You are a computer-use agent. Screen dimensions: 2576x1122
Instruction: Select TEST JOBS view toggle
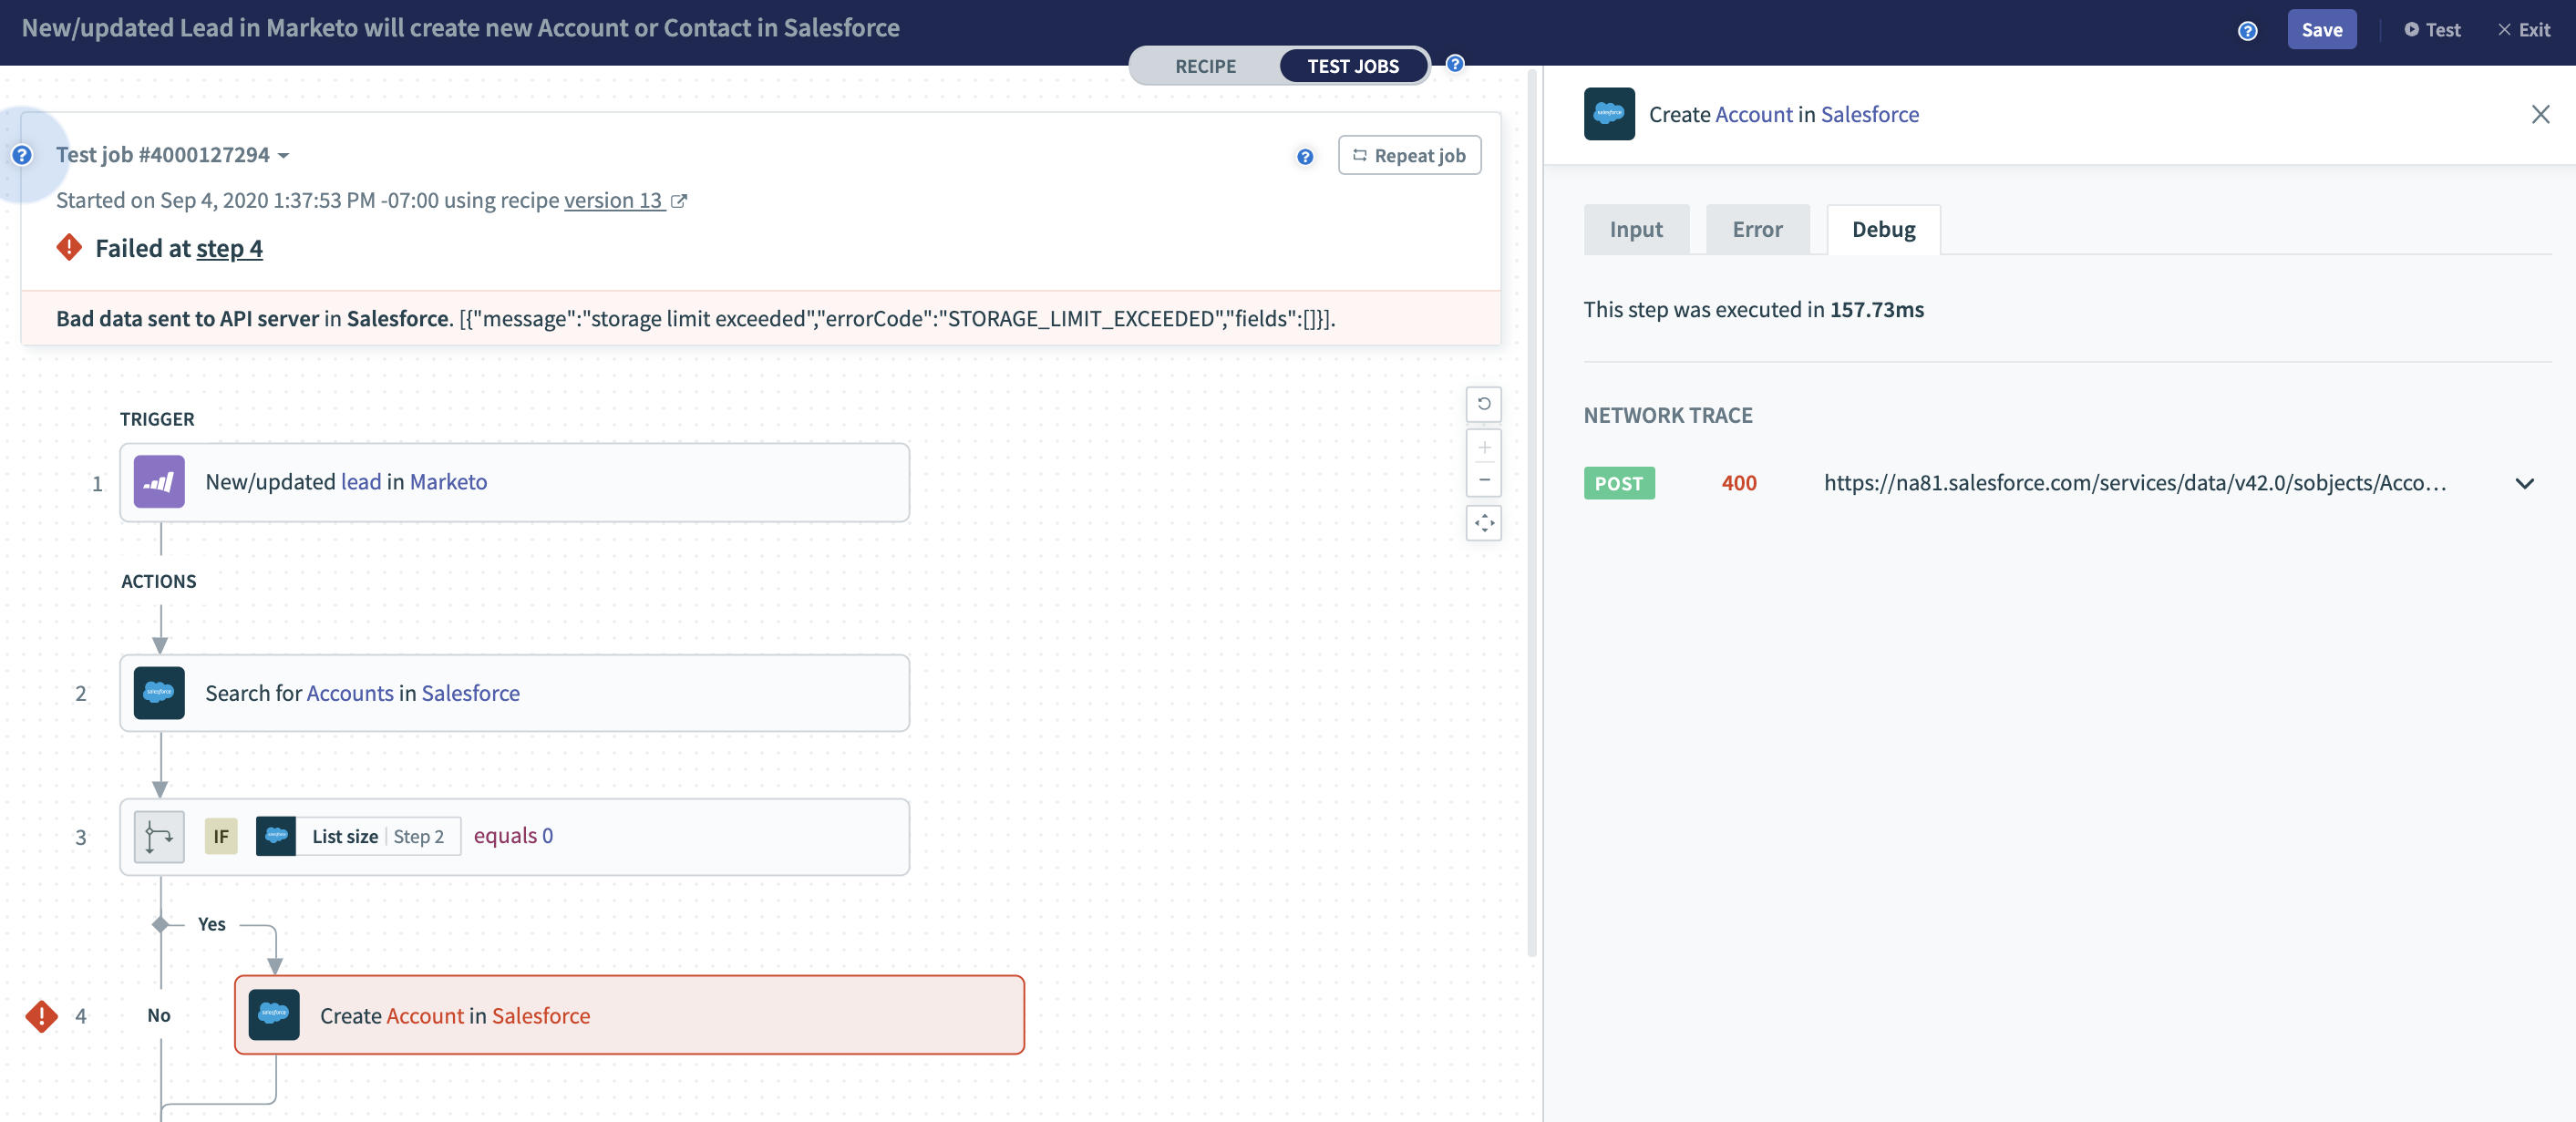coord(1352,66)
